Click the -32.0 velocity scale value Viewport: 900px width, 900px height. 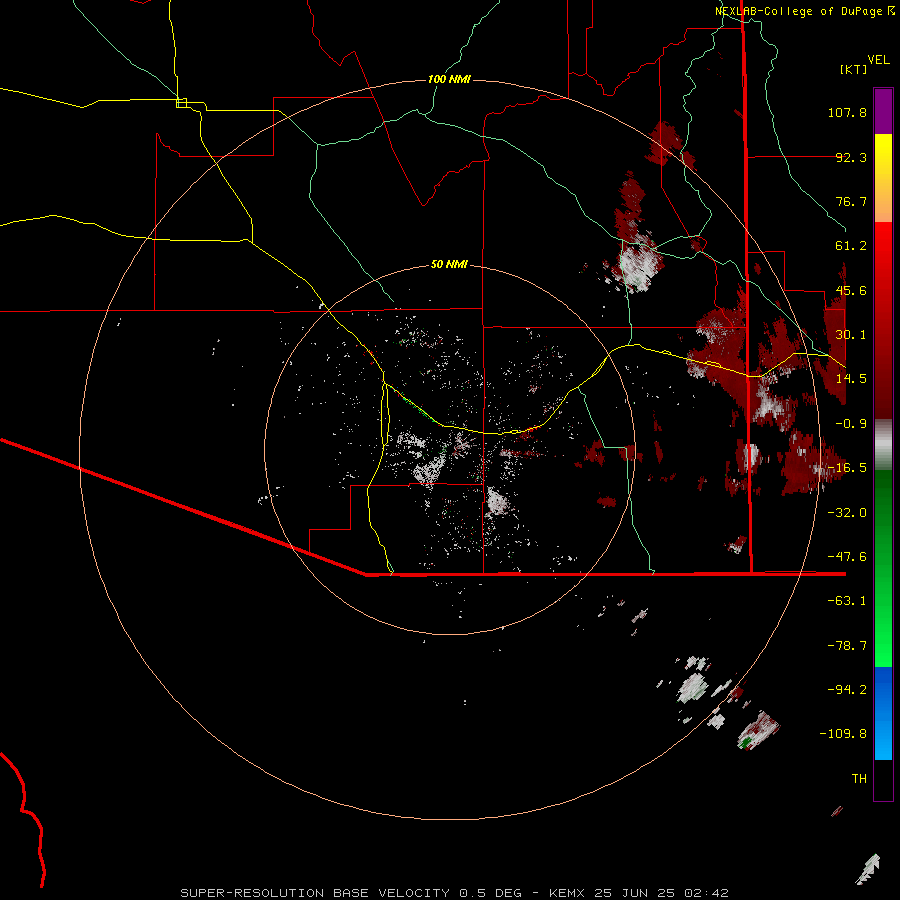point(847,513)
